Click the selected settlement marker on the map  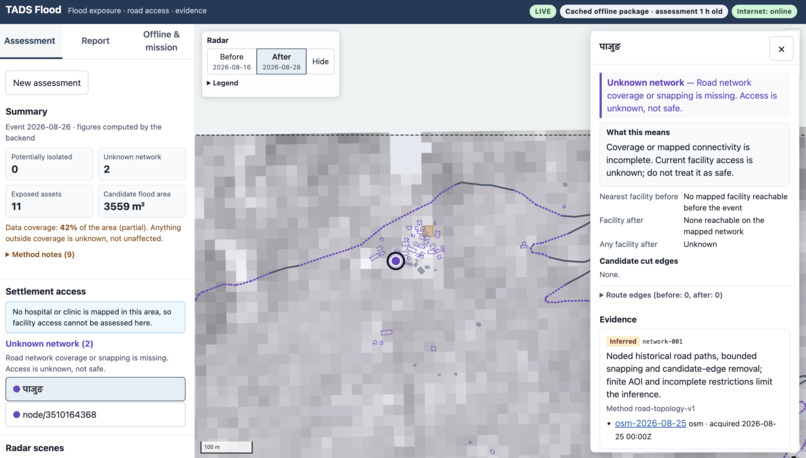pyautogui.click(x=395, y=261)
